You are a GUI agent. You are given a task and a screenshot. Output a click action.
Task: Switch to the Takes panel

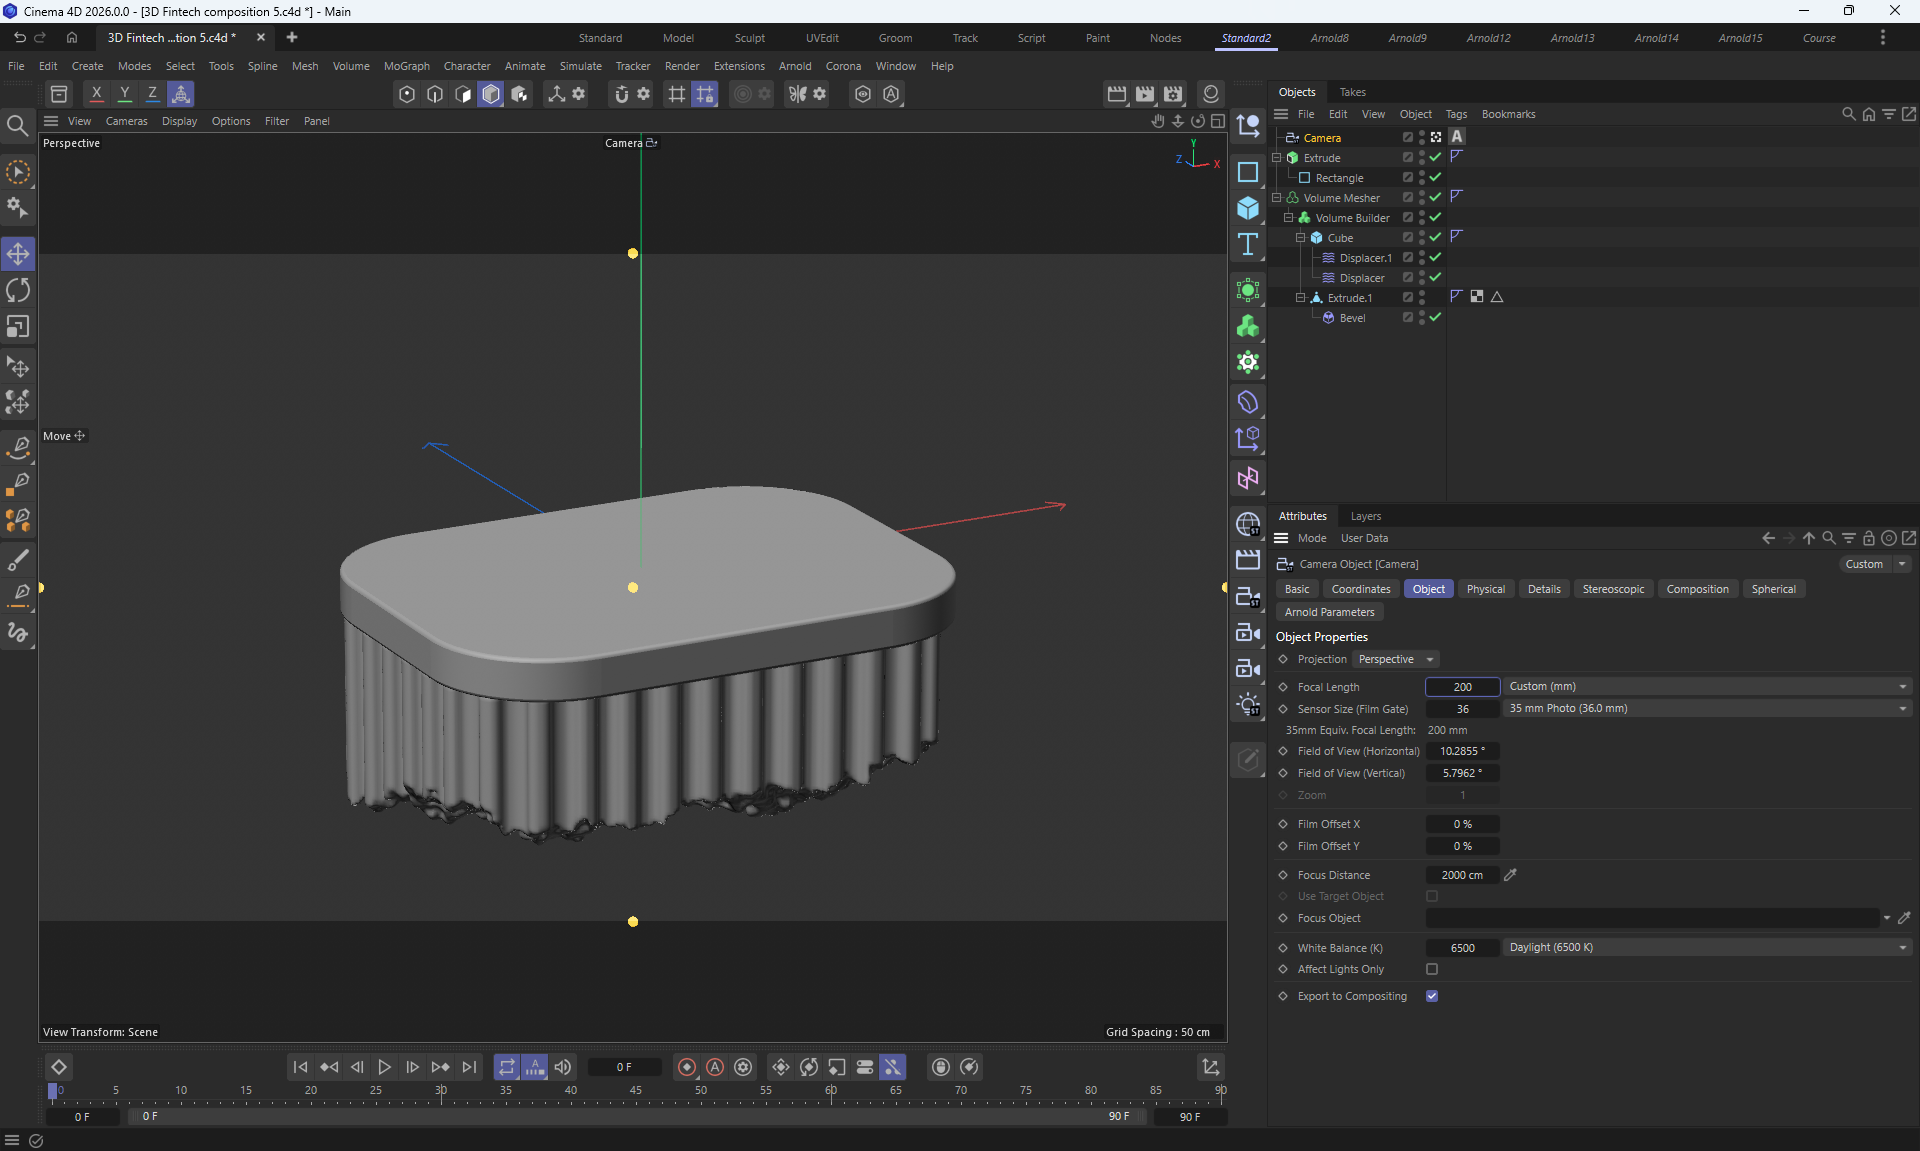coord(1352,92)
